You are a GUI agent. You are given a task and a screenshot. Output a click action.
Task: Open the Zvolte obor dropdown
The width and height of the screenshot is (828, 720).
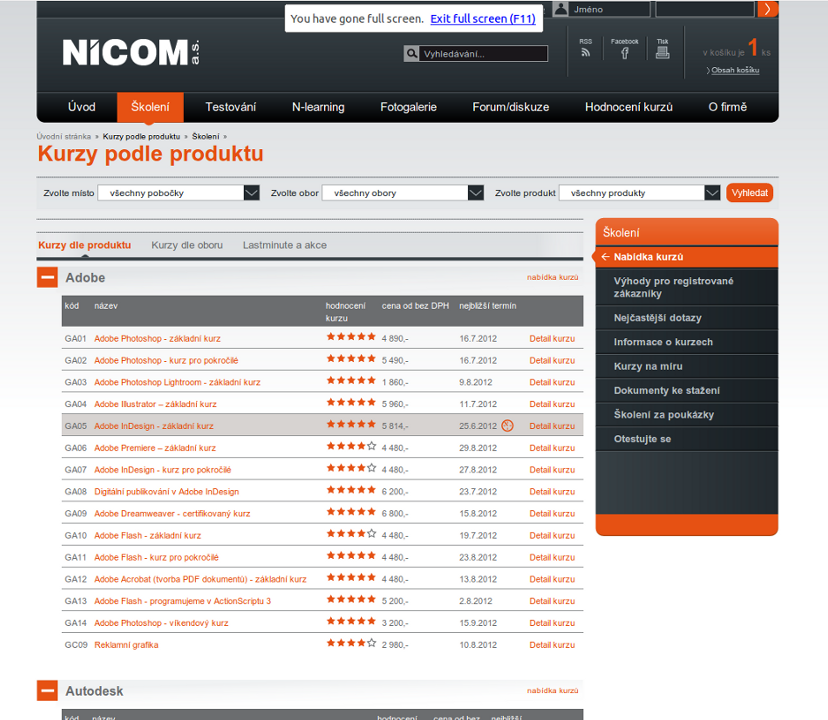click(x=403, y=193)
